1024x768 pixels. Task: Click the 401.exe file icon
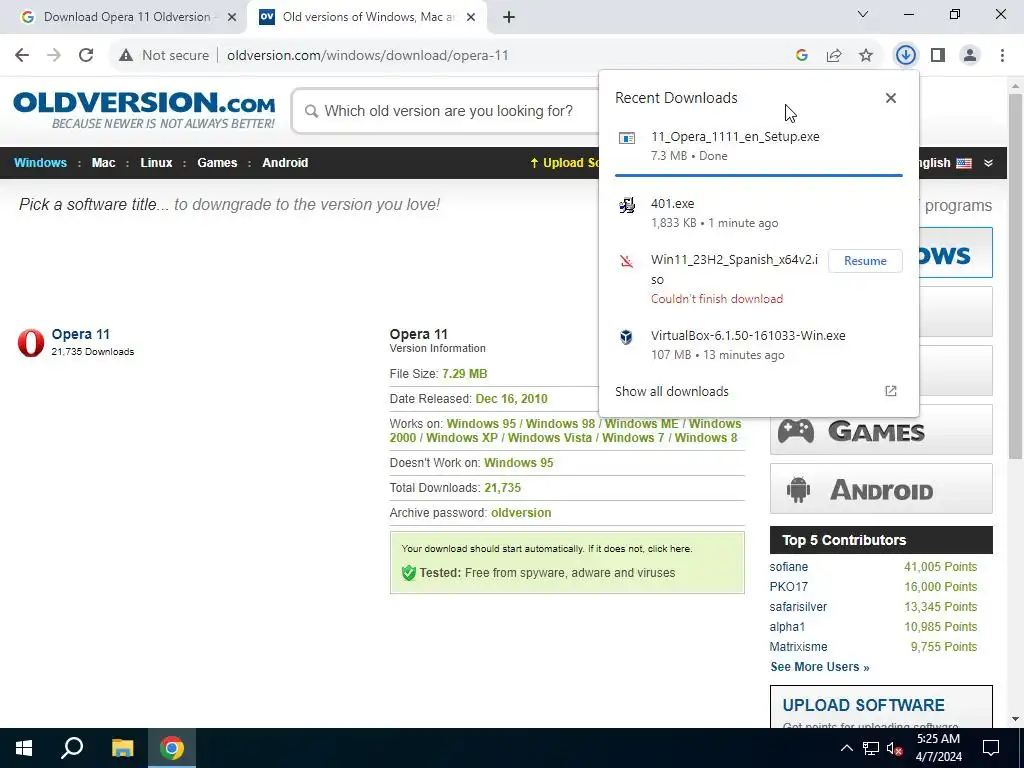[x=626, y=205]
